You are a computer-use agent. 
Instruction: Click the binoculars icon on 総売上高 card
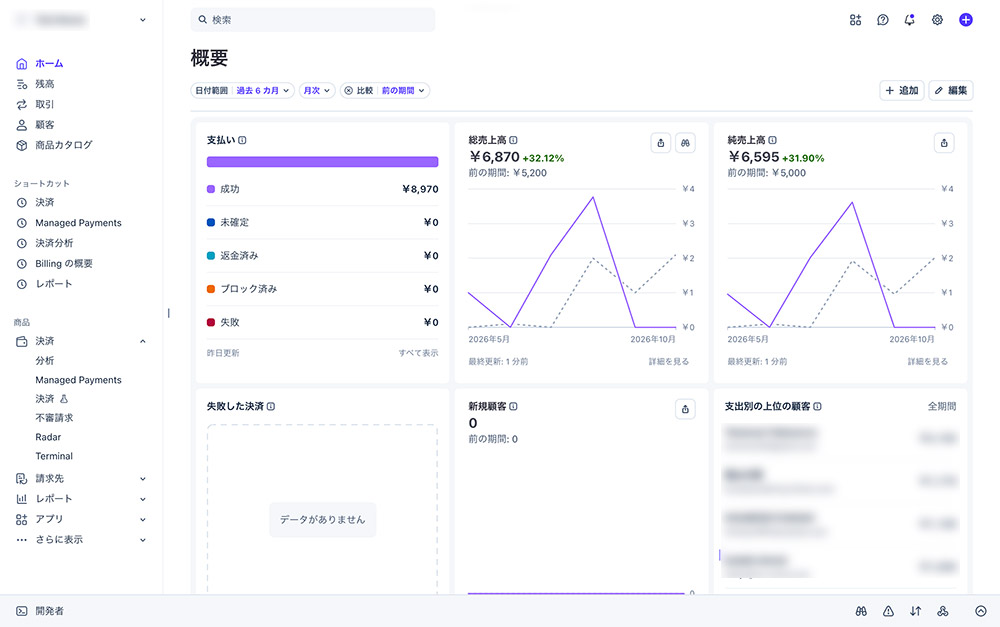pos(685,143)
